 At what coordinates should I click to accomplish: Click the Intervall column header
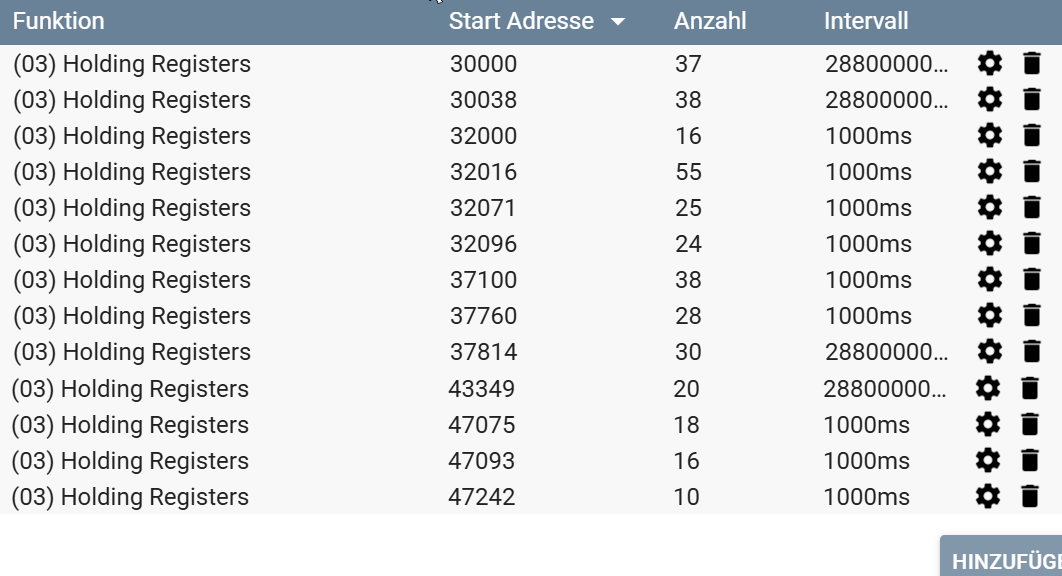click(x=866, y=21)
